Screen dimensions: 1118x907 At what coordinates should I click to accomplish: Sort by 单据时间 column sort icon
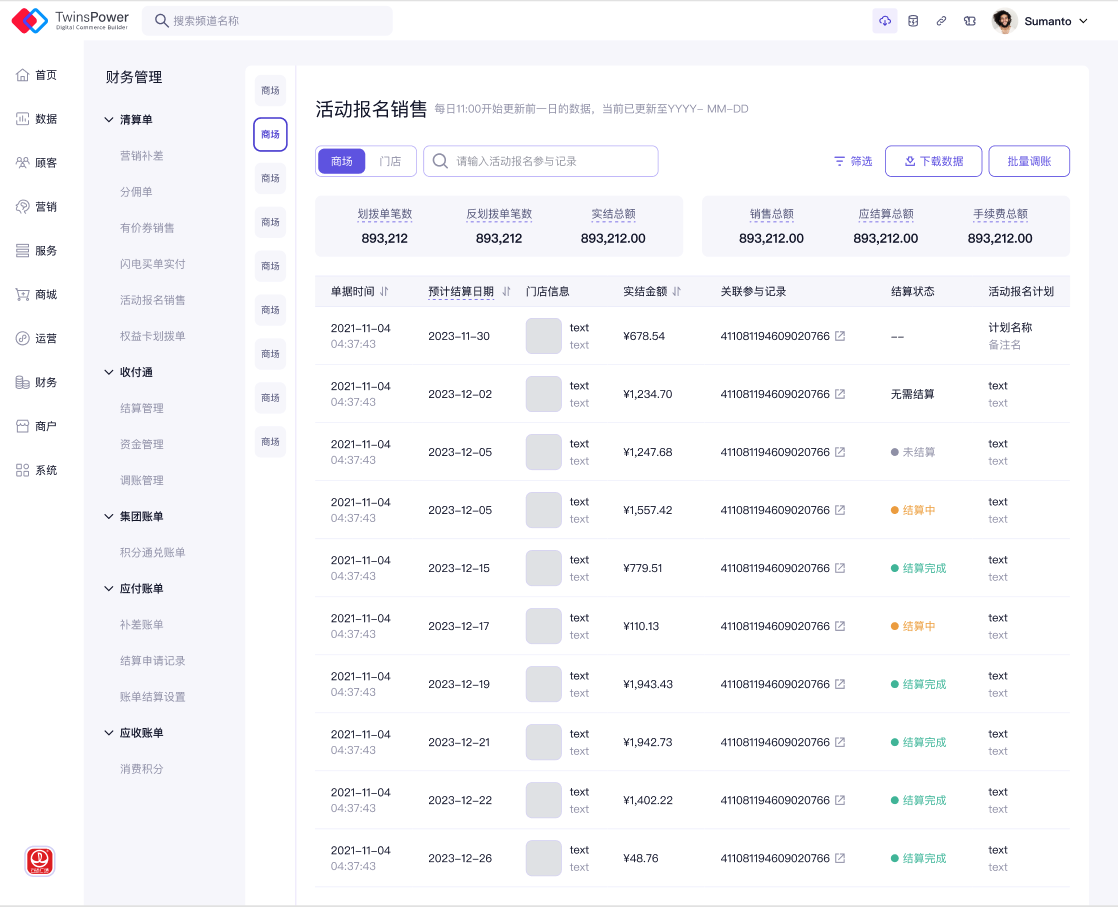384,292
